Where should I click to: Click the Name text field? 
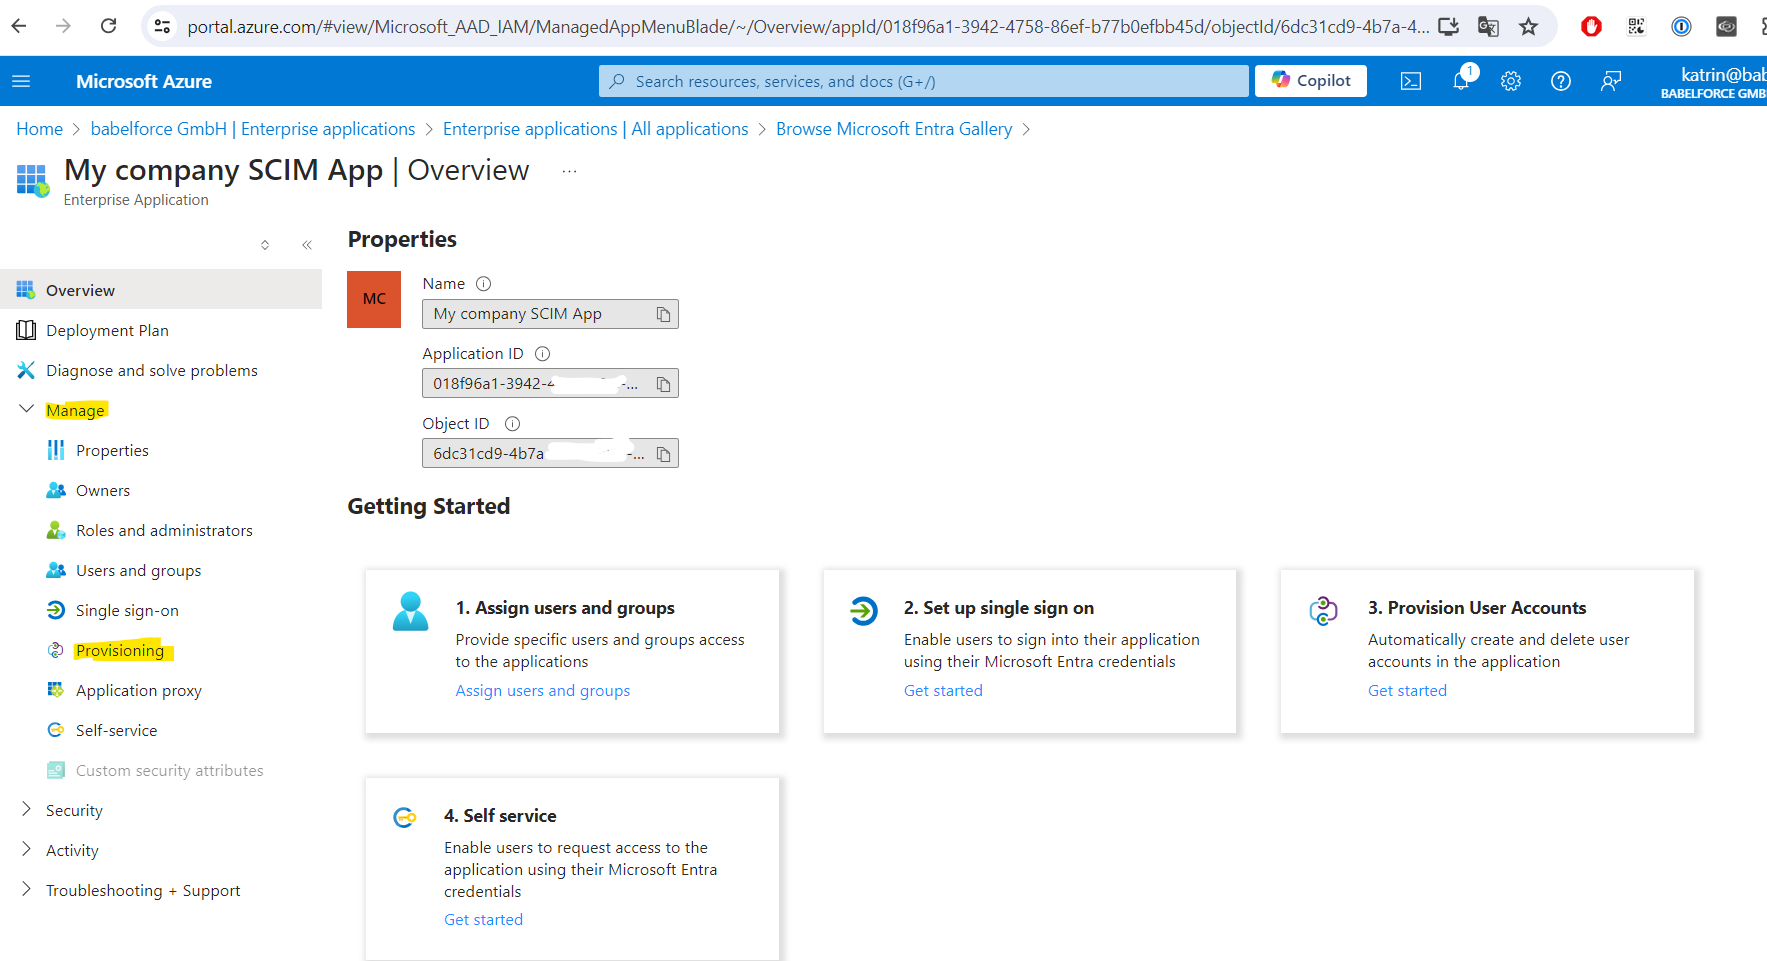tap(550, 314)
